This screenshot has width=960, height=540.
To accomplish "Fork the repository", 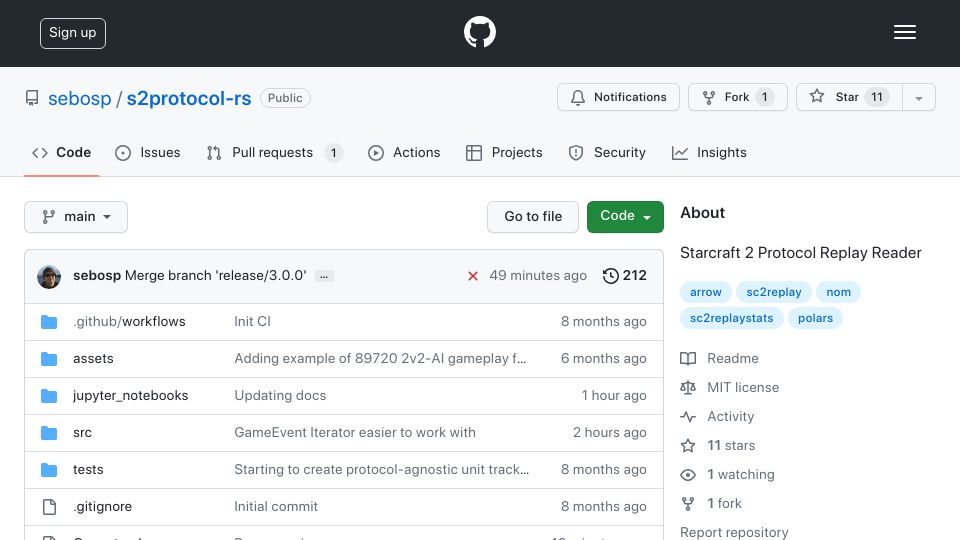I will (x=738, y=97).
